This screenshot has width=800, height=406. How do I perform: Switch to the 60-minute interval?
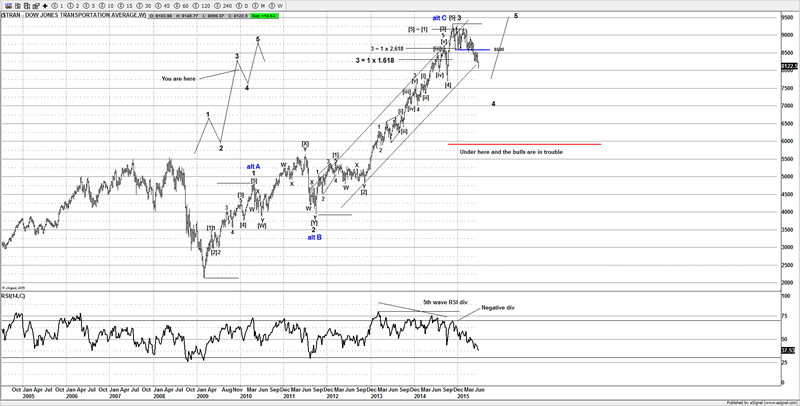182,6
